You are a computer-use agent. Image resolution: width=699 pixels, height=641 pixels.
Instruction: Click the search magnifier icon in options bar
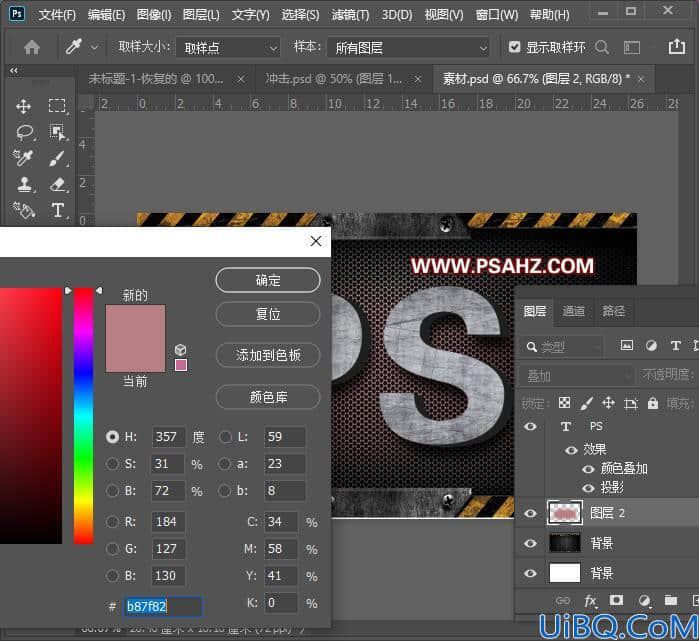click(x=601, y=47)
